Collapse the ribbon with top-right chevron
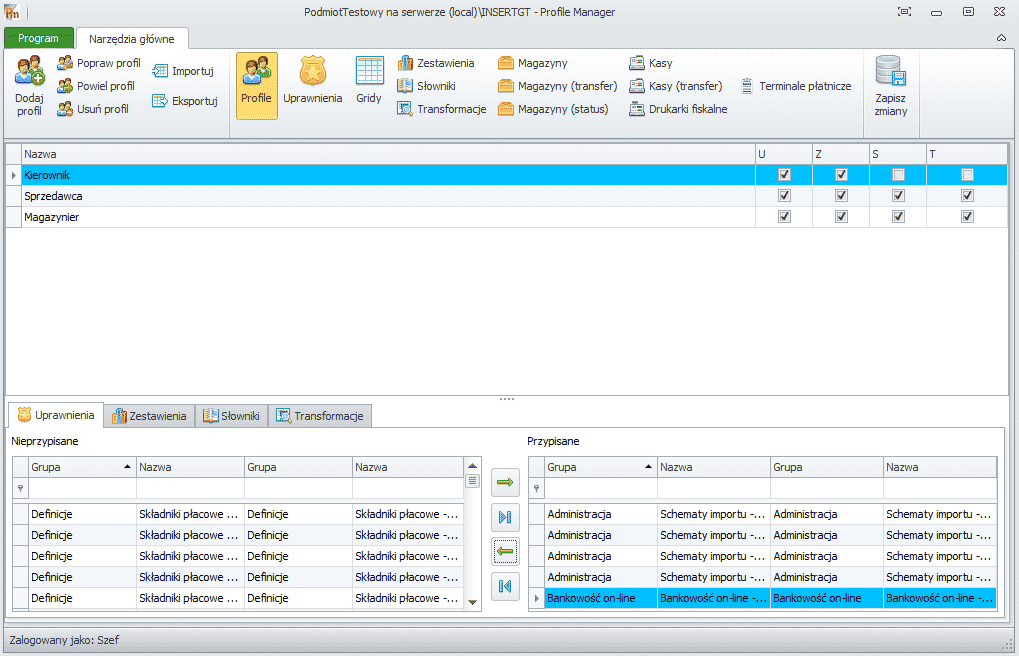Image resolution: width=1019 pixels, height=656 pixels. 1001,38
